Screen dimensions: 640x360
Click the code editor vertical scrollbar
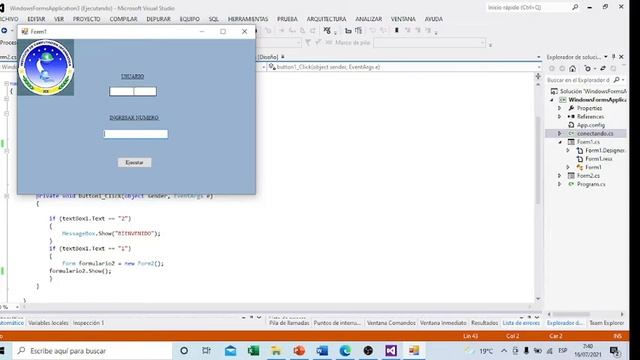click(x=538, y=160)
